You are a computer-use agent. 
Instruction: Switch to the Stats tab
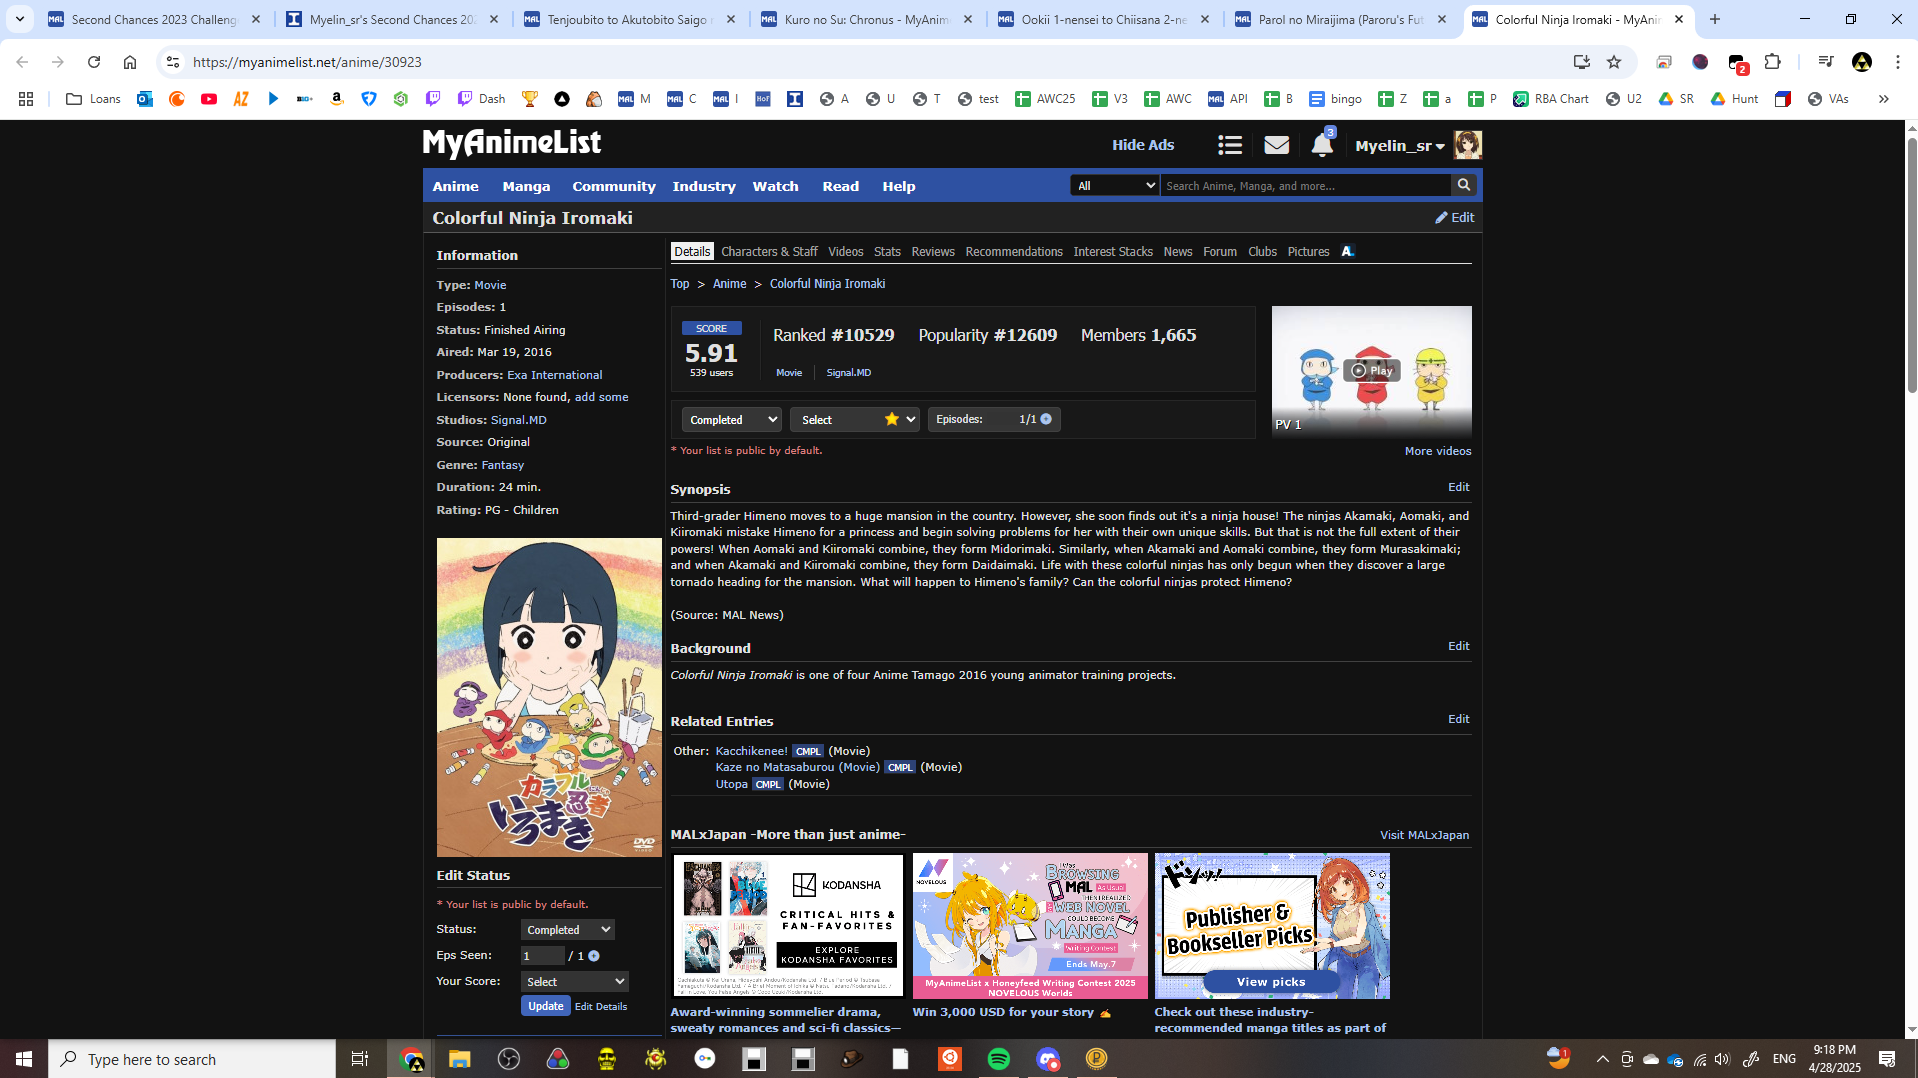tap(887, 252)
